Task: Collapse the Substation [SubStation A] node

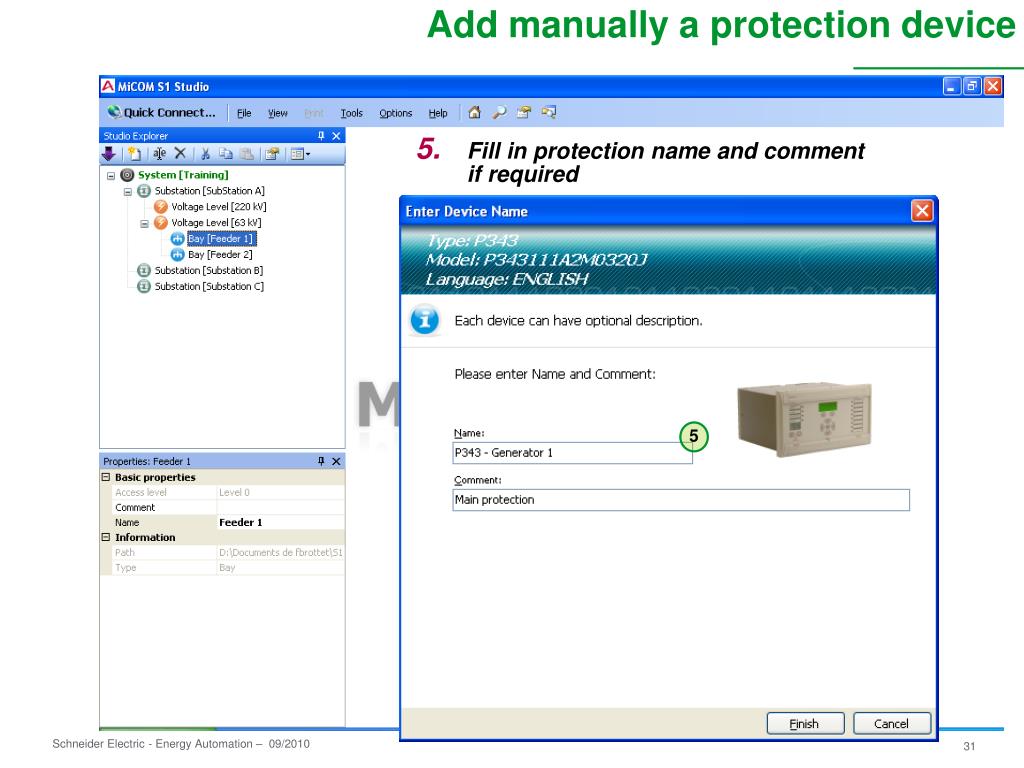Action: 128,191
